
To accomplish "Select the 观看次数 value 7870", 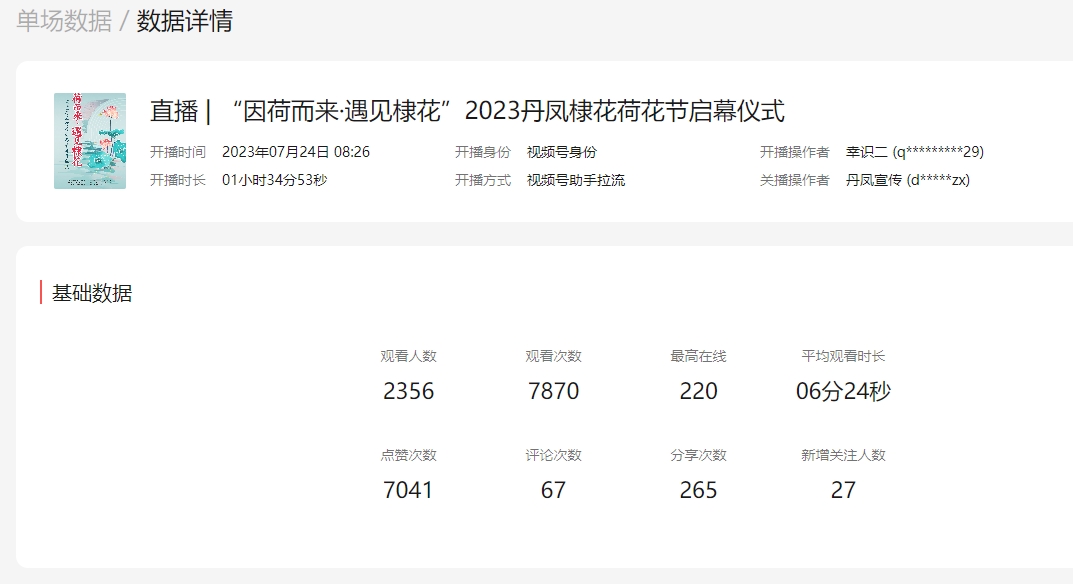I will pyautogui.click(x=554, y=391).
